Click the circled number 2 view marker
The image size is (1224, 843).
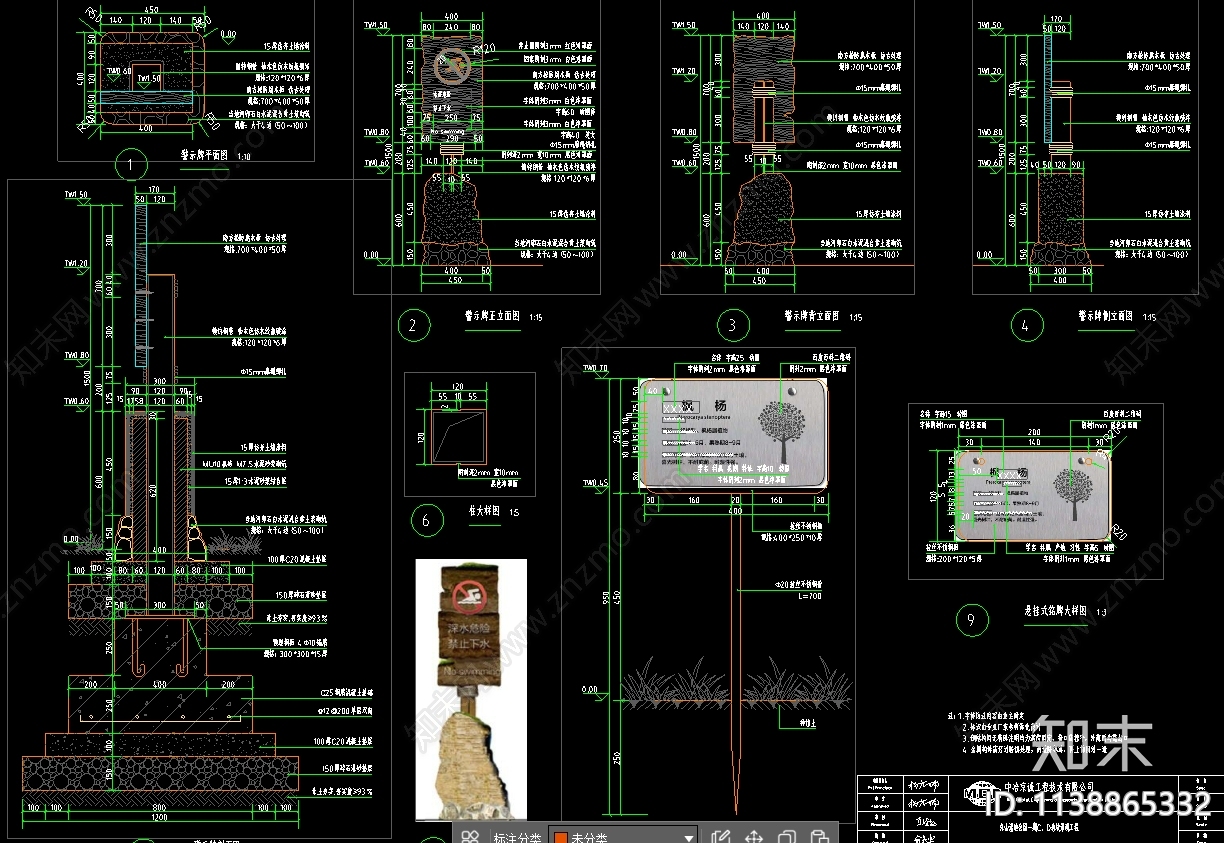click(412, 324)
